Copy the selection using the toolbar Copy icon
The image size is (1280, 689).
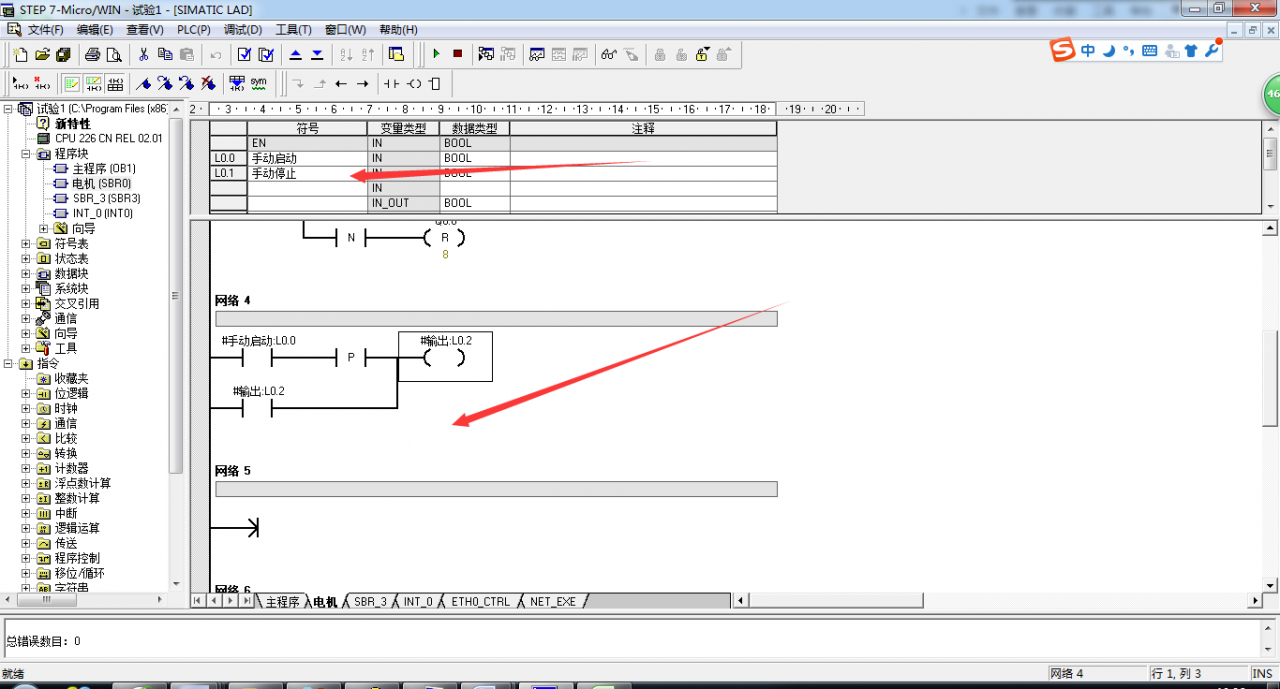165,54
